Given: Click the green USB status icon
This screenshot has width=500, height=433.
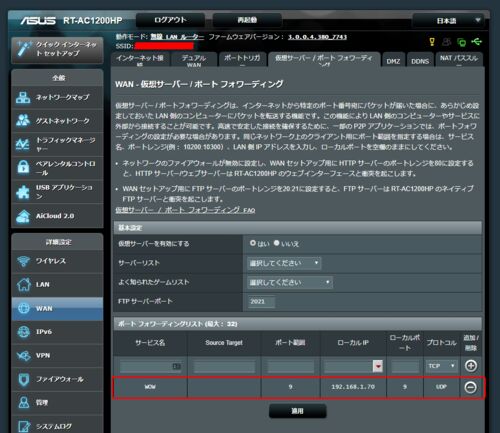Looking at the screenshot, I should pos(476,42).
